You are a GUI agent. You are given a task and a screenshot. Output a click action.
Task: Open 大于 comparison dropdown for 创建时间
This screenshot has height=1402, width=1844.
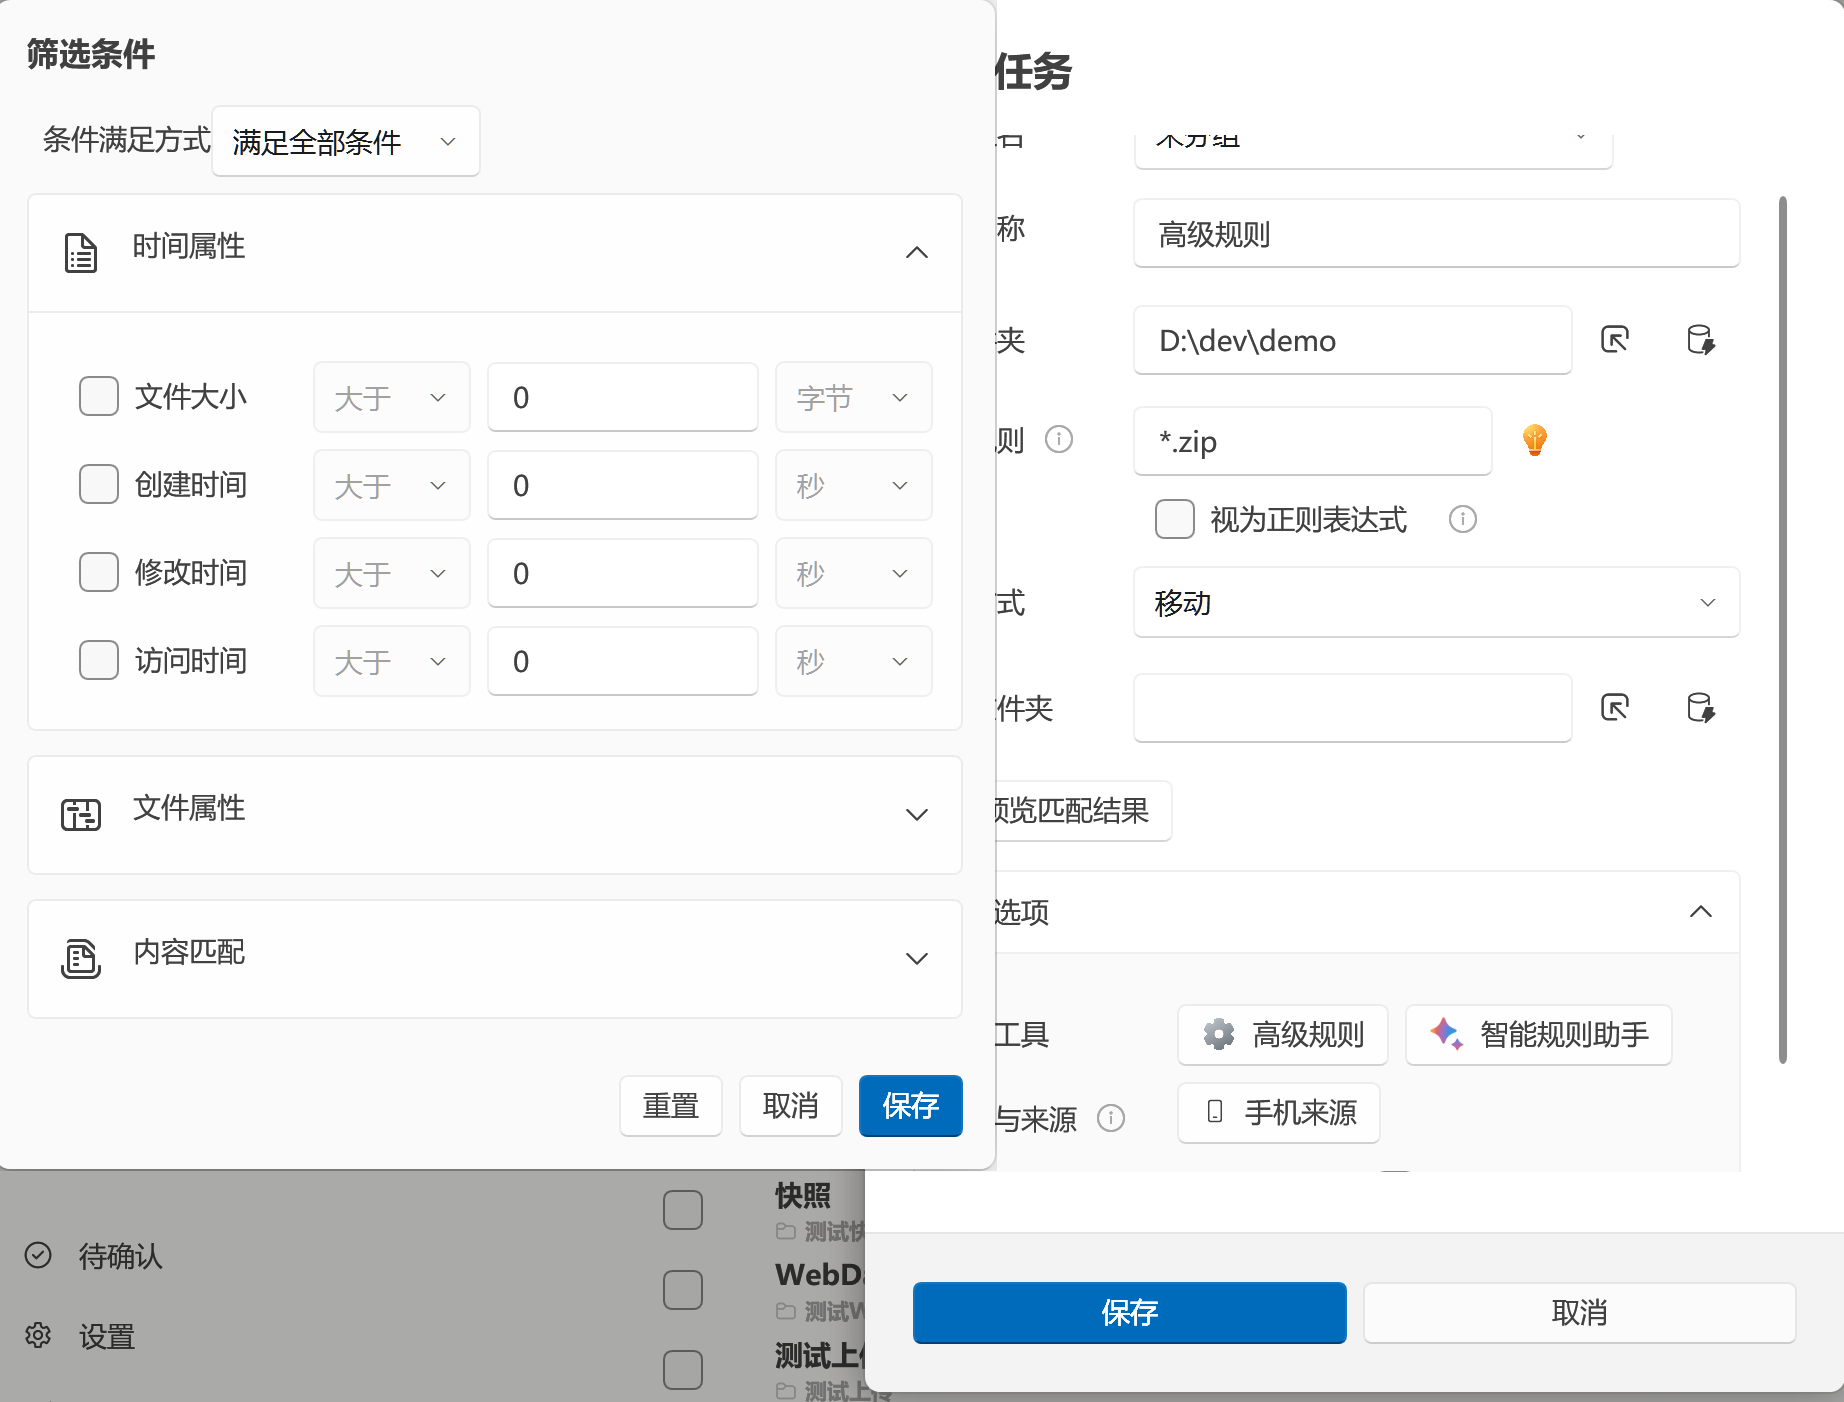pyautogui.click(x=392, y=485)
